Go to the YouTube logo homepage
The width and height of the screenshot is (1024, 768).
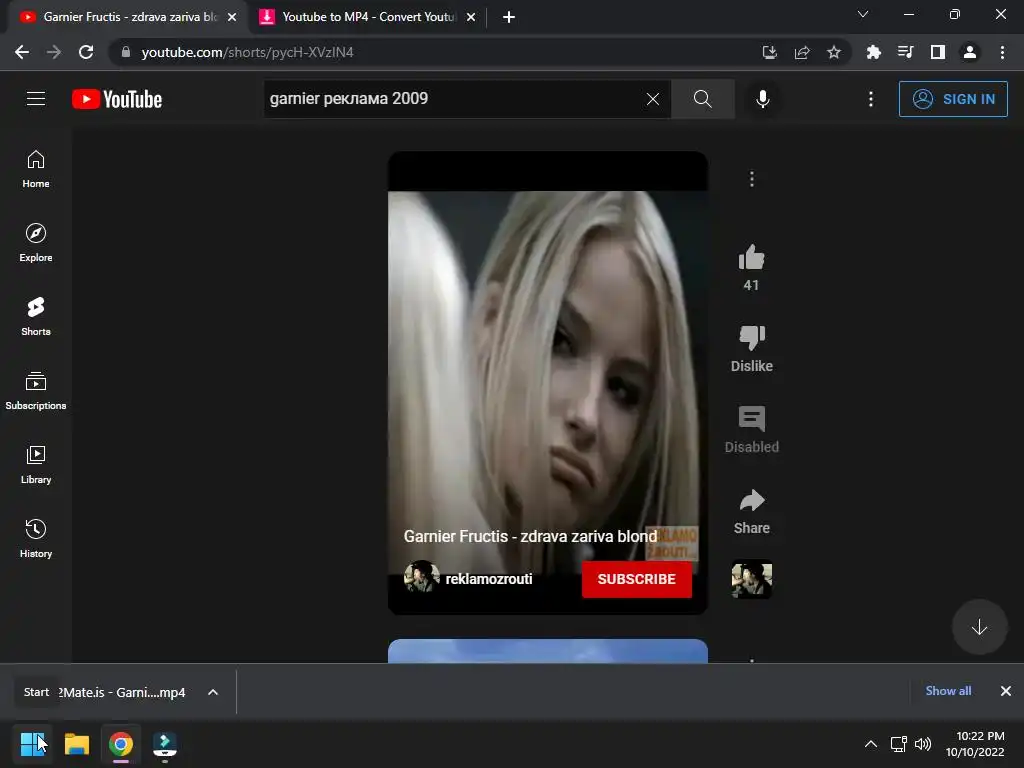point(117,99)
